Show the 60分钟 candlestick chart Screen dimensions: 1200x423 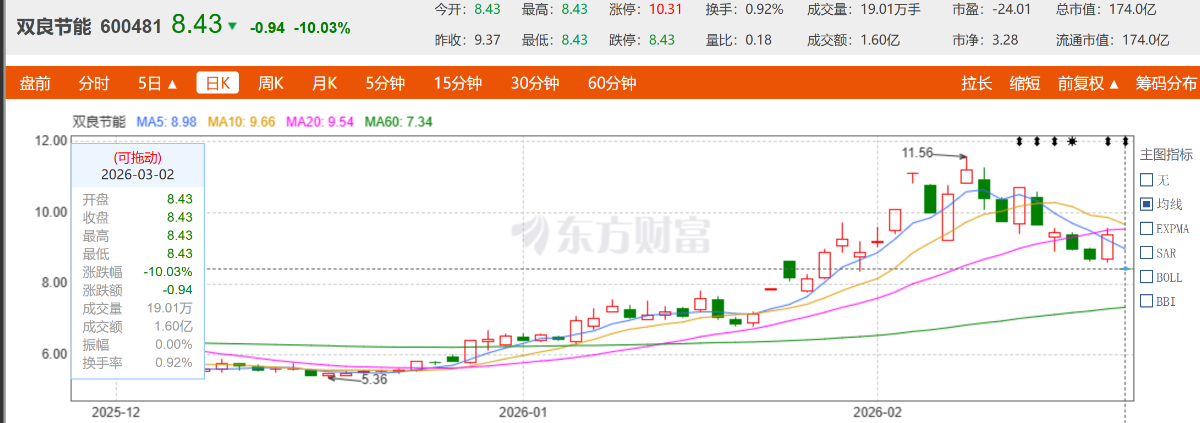(612, 83)
